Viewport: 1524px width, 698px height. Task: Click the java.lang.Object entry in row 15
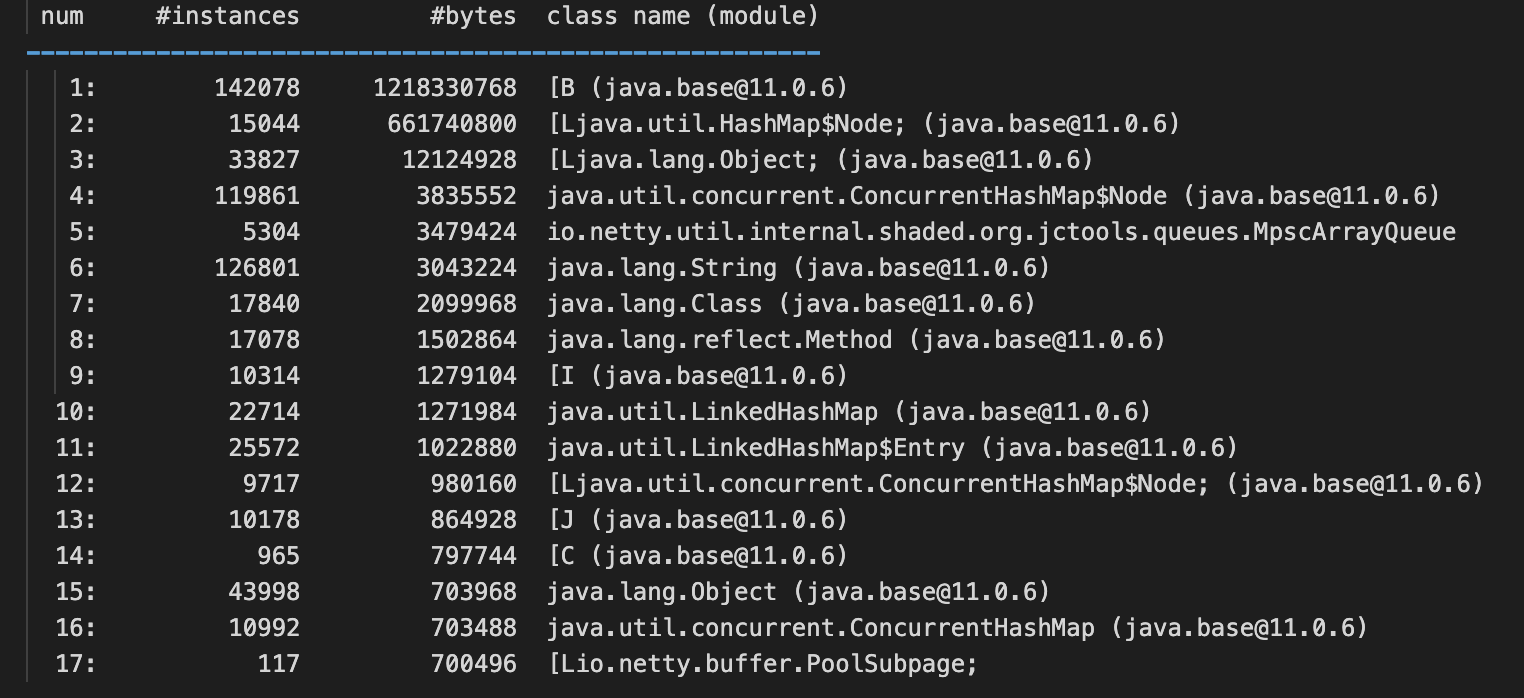798,592
